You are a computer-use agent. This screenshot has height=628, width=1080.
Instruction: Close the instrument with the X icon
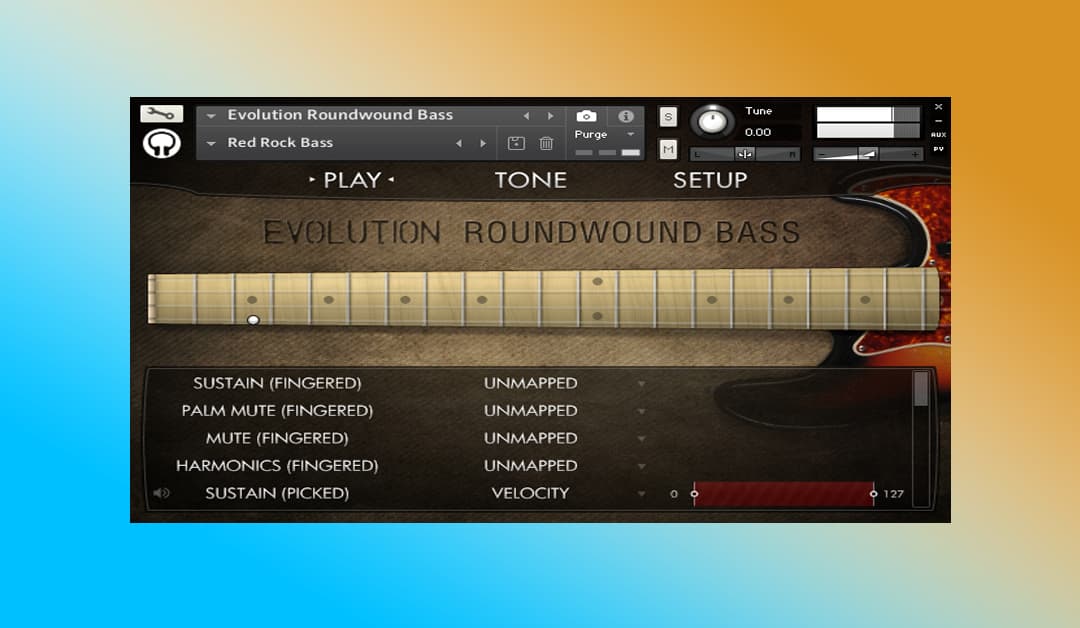(938, 107)
